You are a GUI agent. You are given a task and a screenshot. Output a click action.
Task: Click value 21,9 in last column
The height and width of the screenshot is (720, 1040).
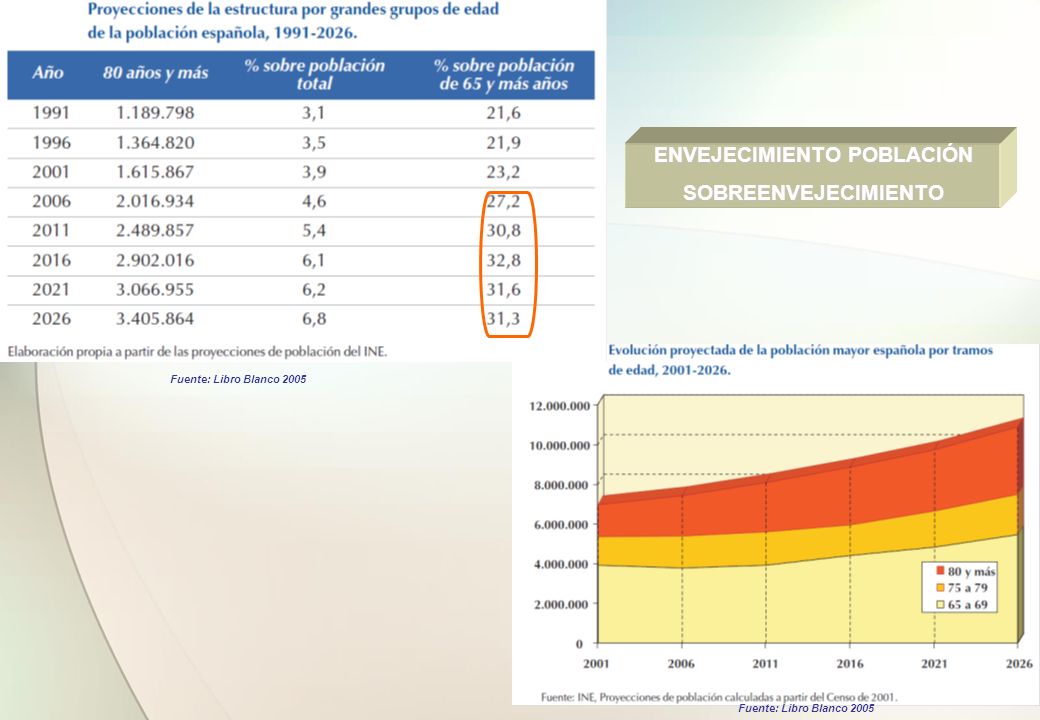coord(503,143)
